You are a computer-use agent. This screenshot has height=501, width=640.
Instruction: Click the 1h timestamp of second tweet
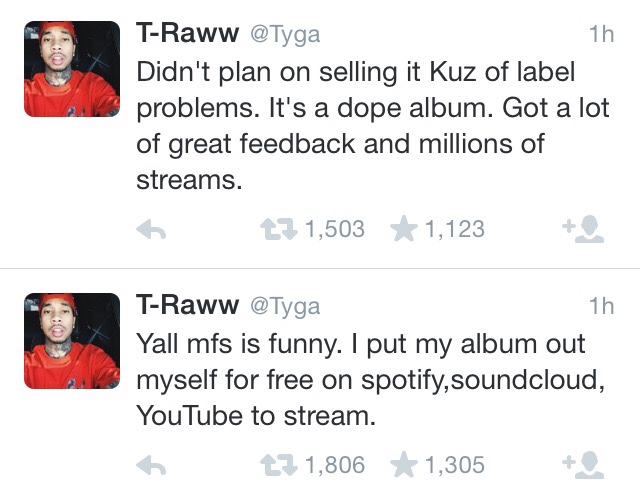pyautogui.click(x=602, y=306)
